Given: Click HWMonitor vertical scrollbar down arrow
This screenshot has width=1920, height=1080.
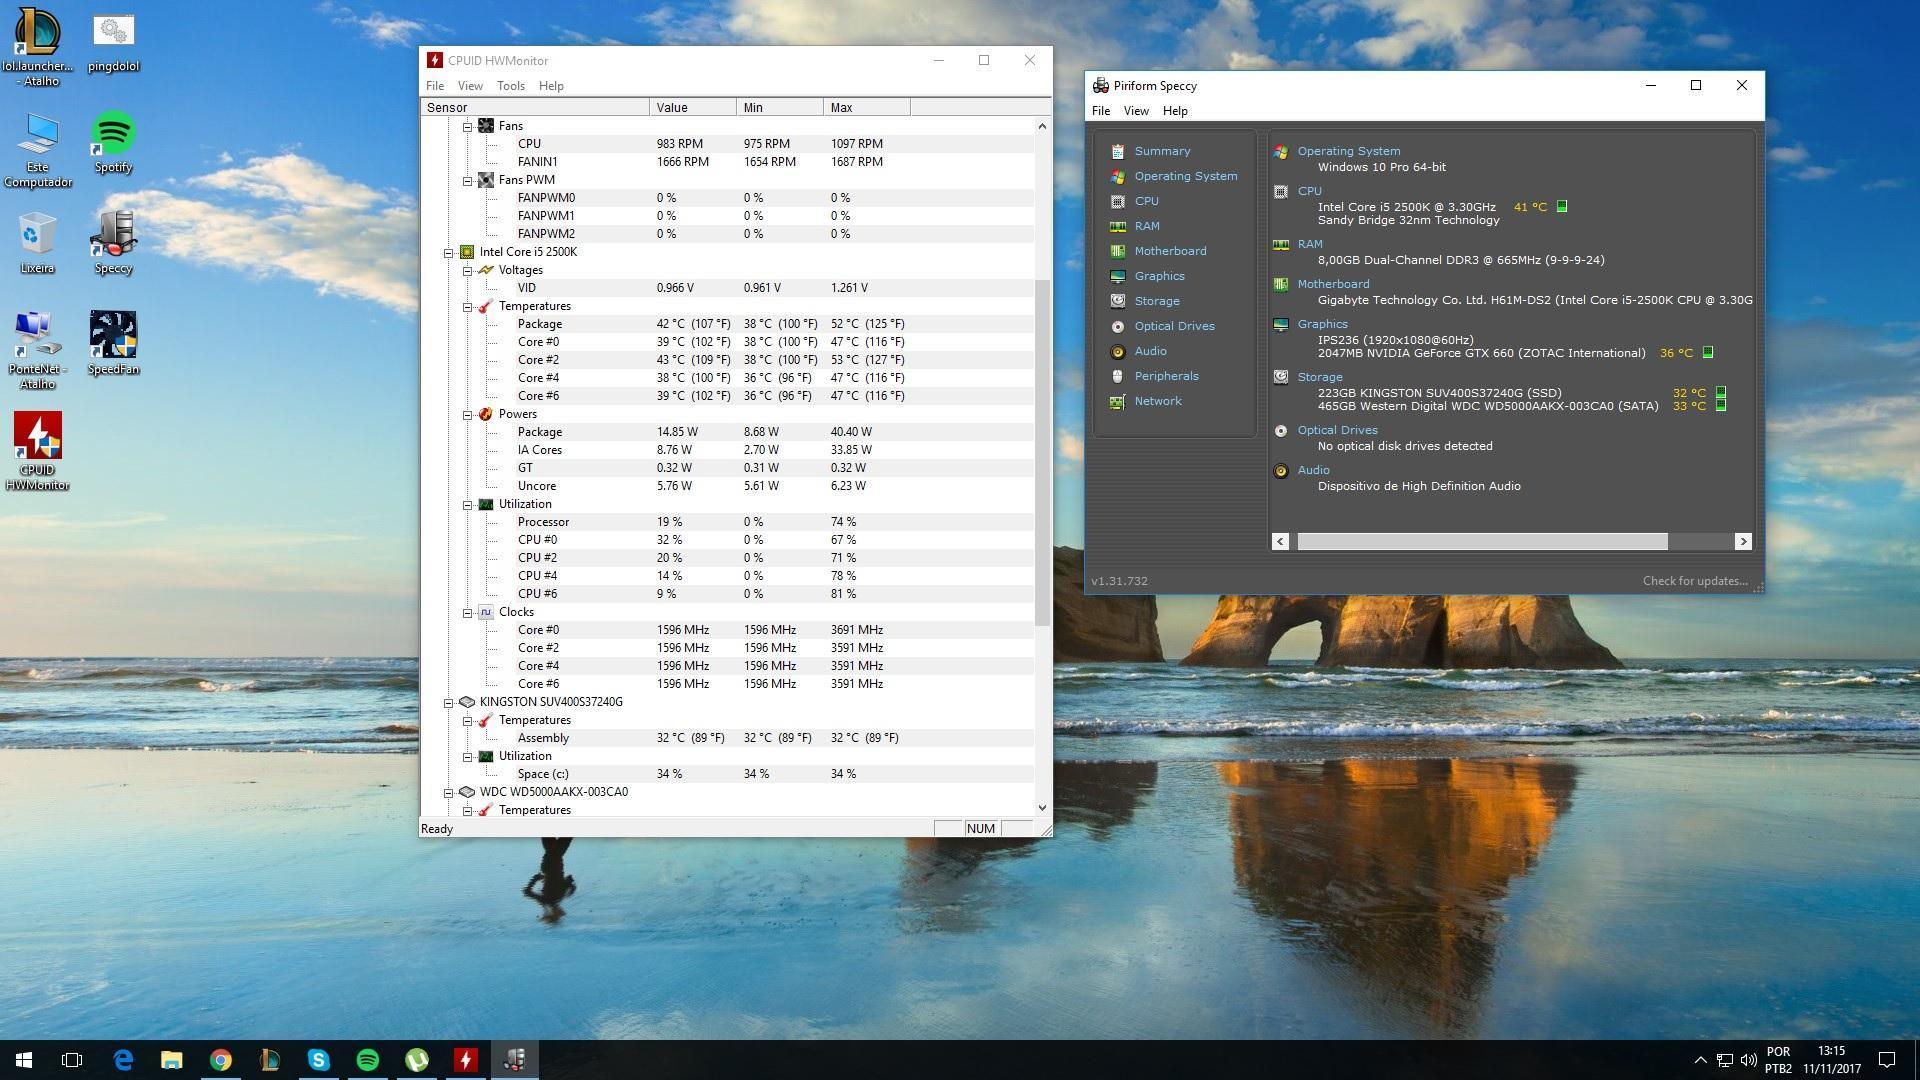Looking at the screenshot, I should (x=1042, y=808).
